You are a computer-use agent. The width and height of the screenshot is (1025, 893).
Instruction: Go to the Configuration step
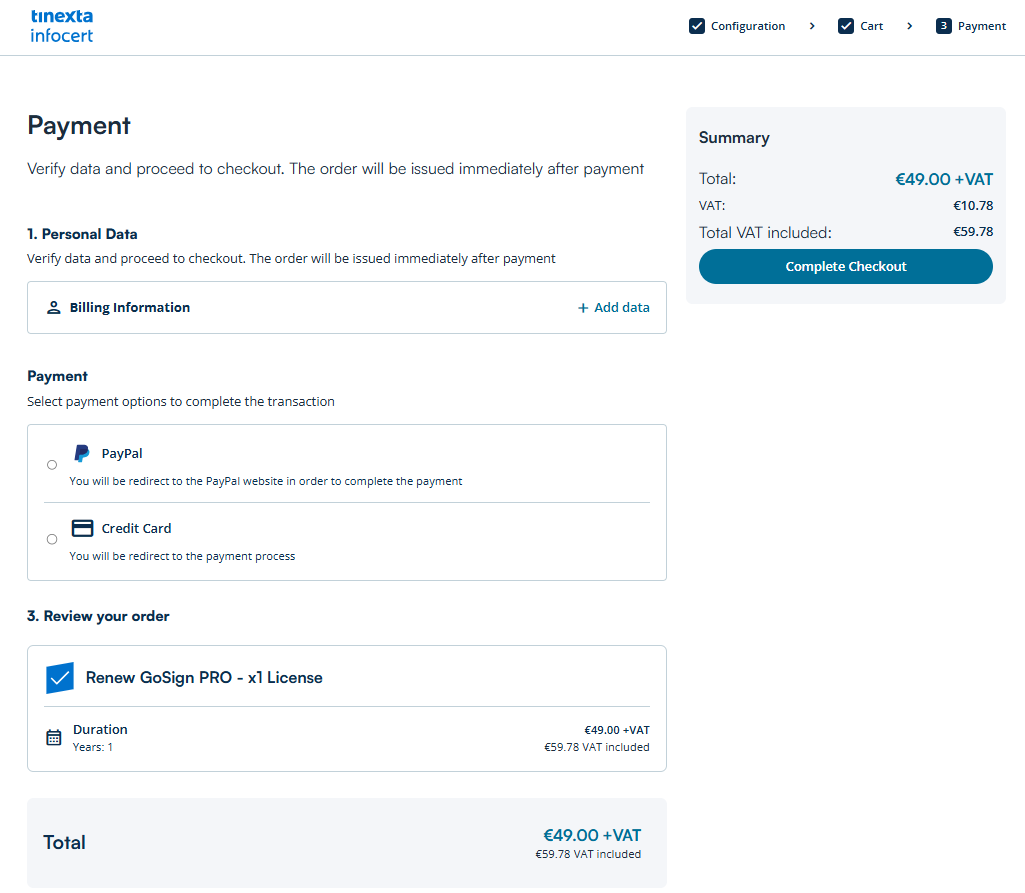pyautogui.click(x=748, y=26)
